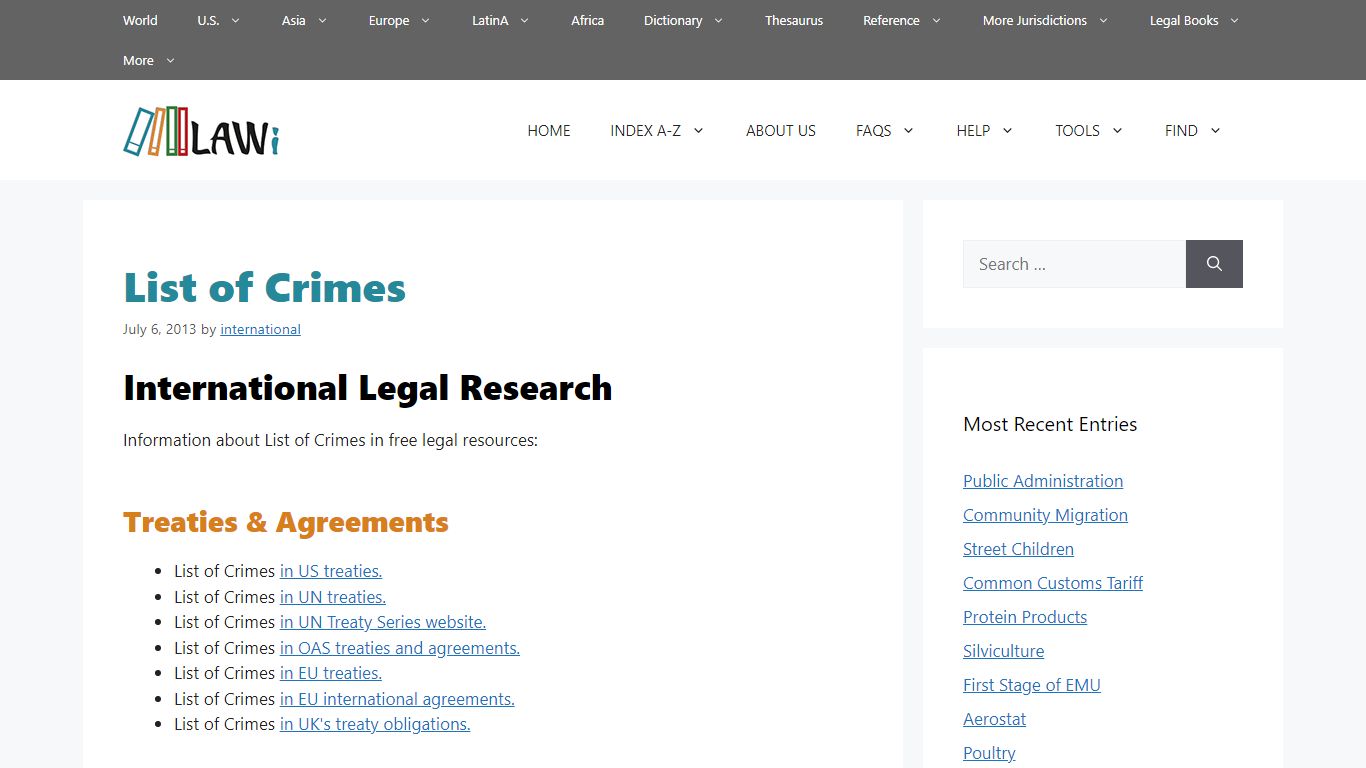Open OAS treaties and agreements link

pyautogui.click(x=400, y=648)
